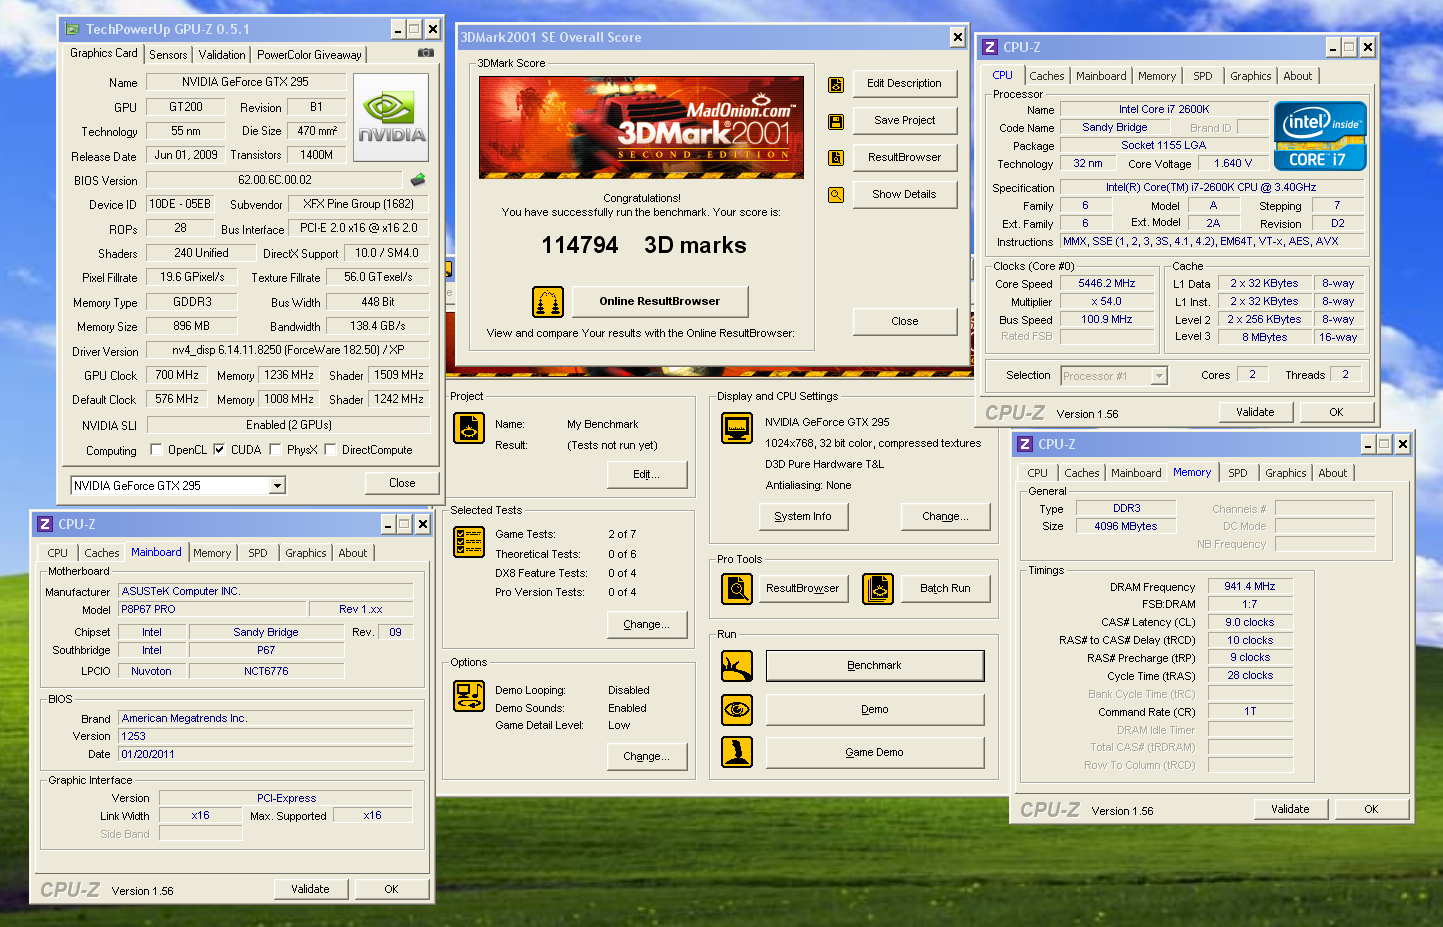Screen dimensions: 1443x927
Task: Click the Show Details magnifier icon
Action: coord(836,195)
